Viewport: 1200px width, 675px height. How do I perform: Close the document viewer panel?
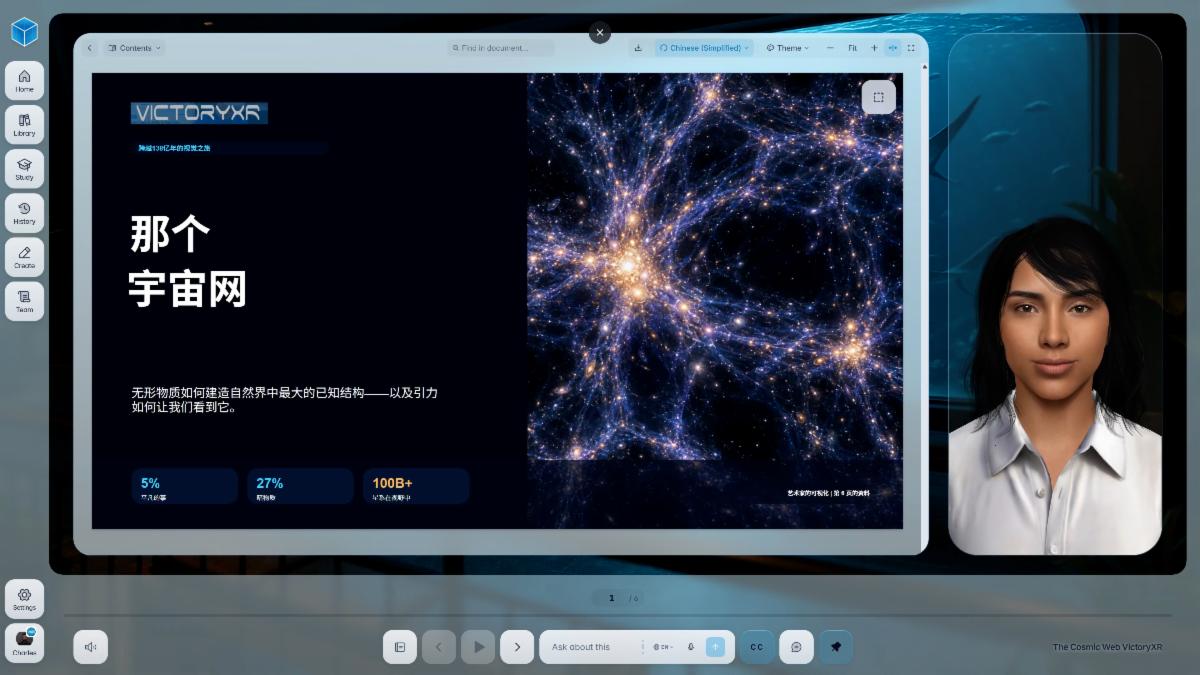pos(600,33)
